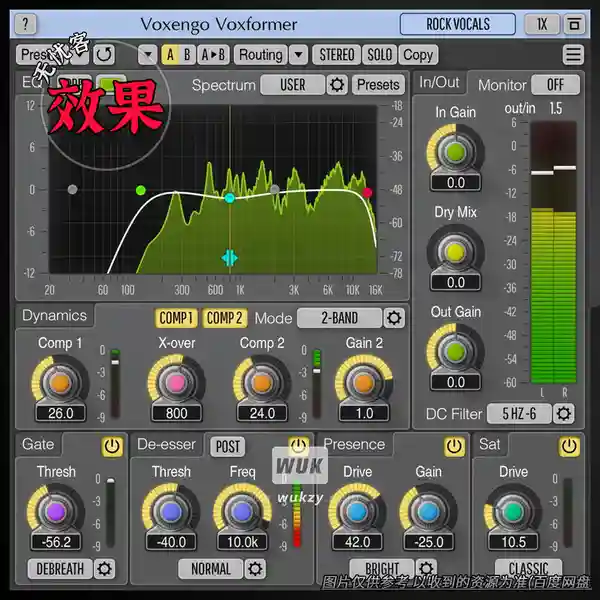Screen dimensions: 600x600
Task: Open the hamburger menu icon
Action: click(573, 55)
